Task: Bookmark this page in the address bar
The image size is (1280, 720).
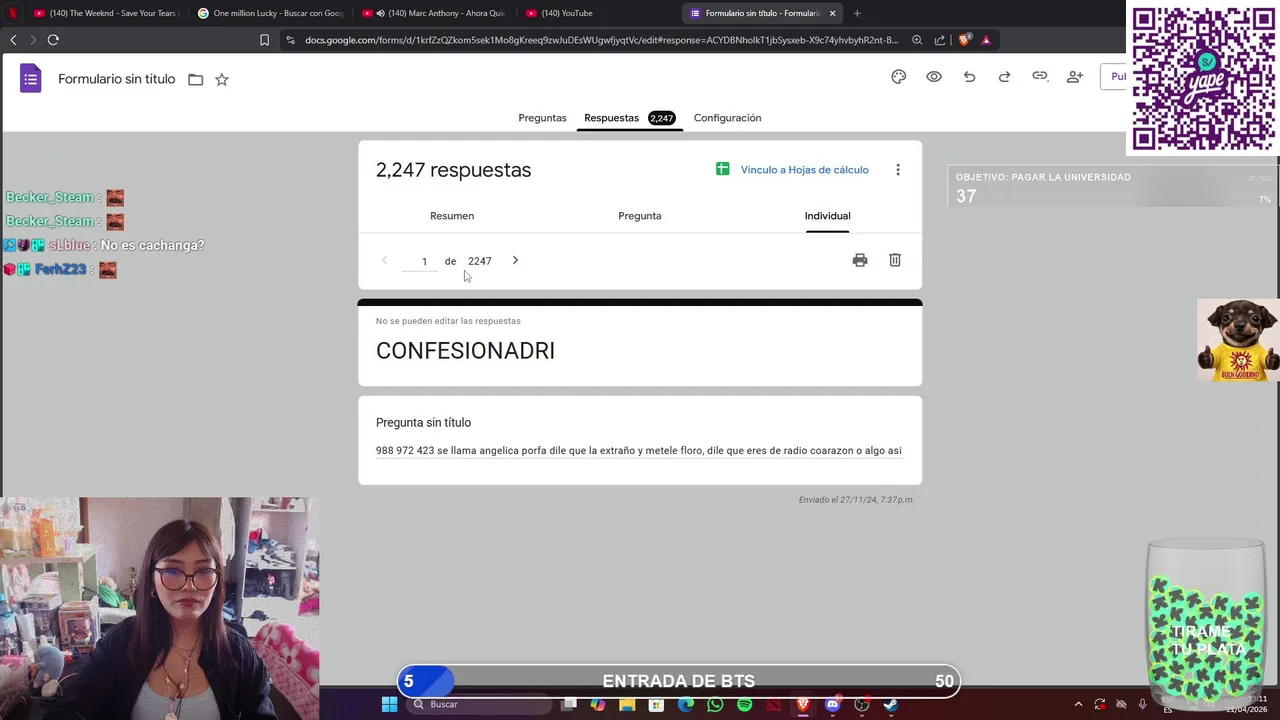Action: pos(264,40)
